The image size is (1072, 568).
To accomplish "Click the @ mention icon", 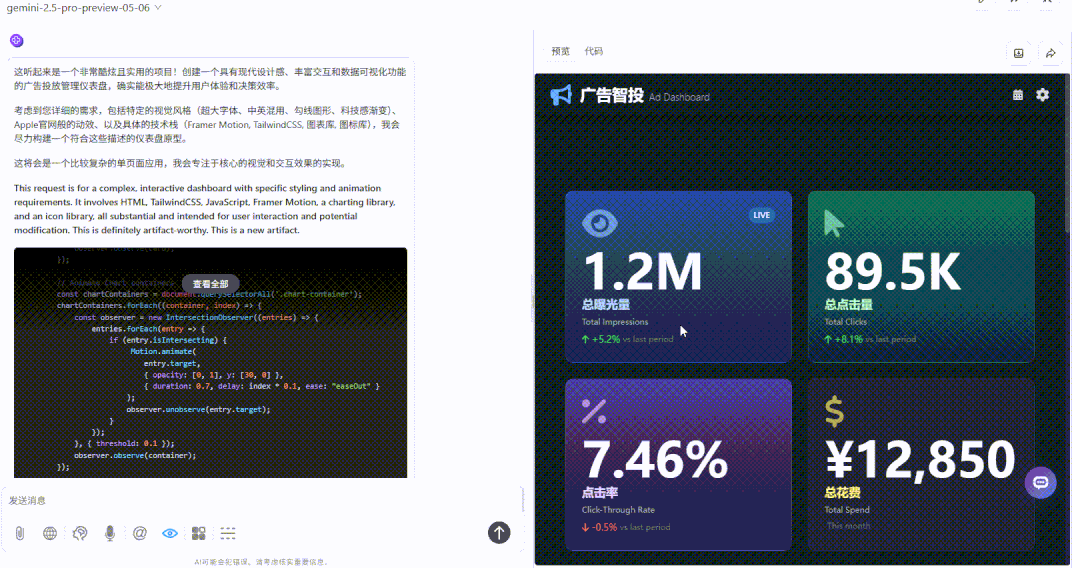I will click(x=139, y=533).
